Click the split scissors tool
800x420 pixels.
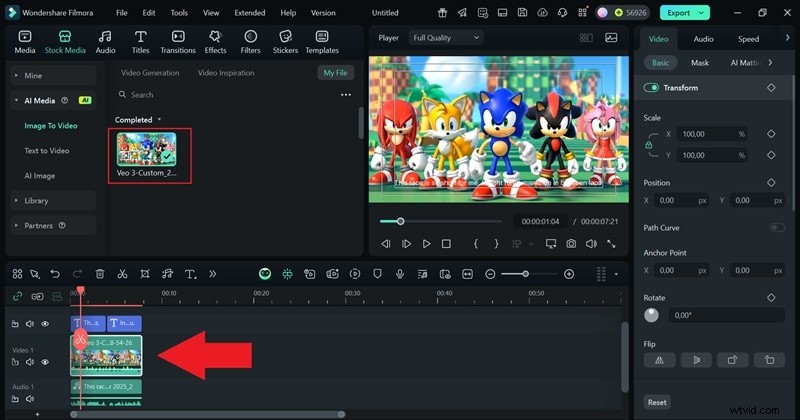[x=122, y=274]
